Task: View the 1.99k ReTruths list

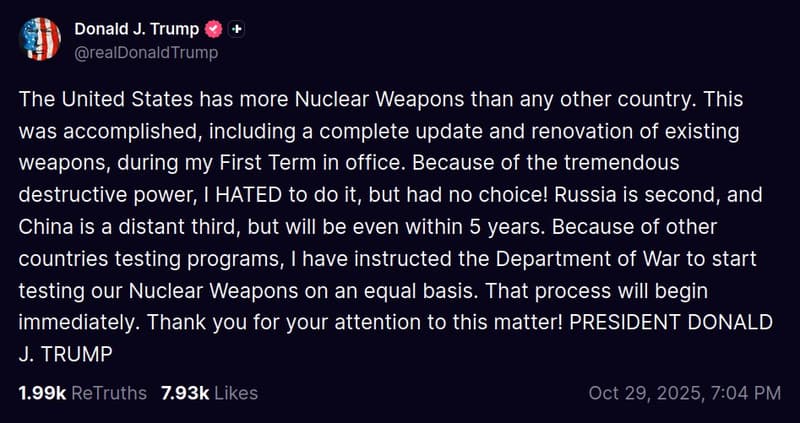Action: click(82, 393)
